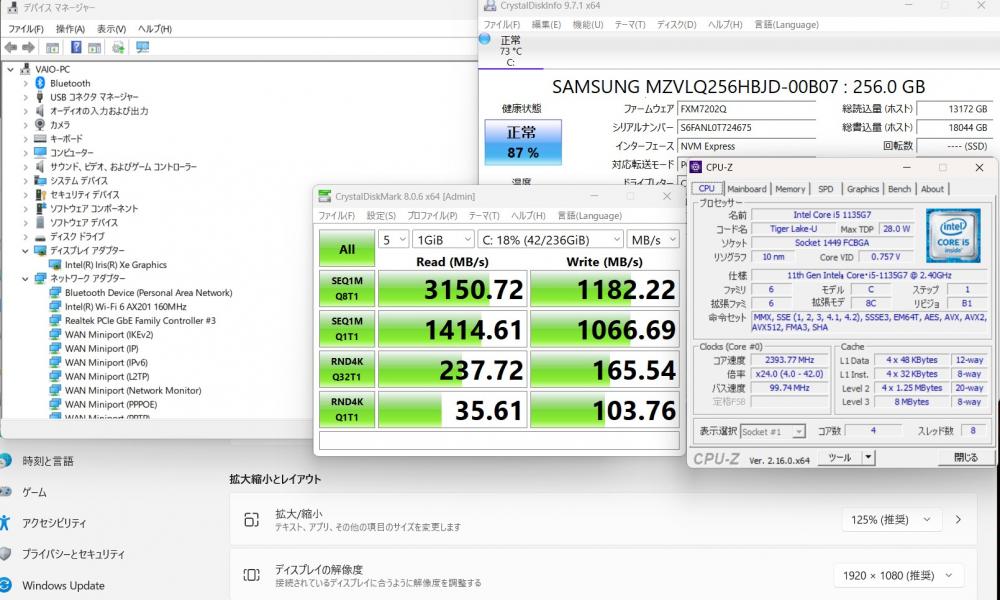Switch to the Mainboard tab in CPU-Z
This screenshot has height=600, width=1000.
746,189
